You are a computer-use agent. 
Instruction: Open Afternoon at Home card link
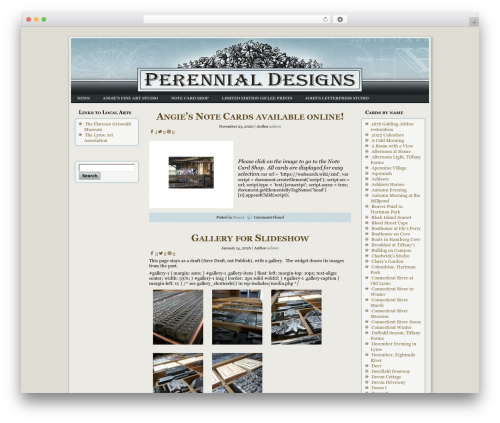[x=391, y=152]
